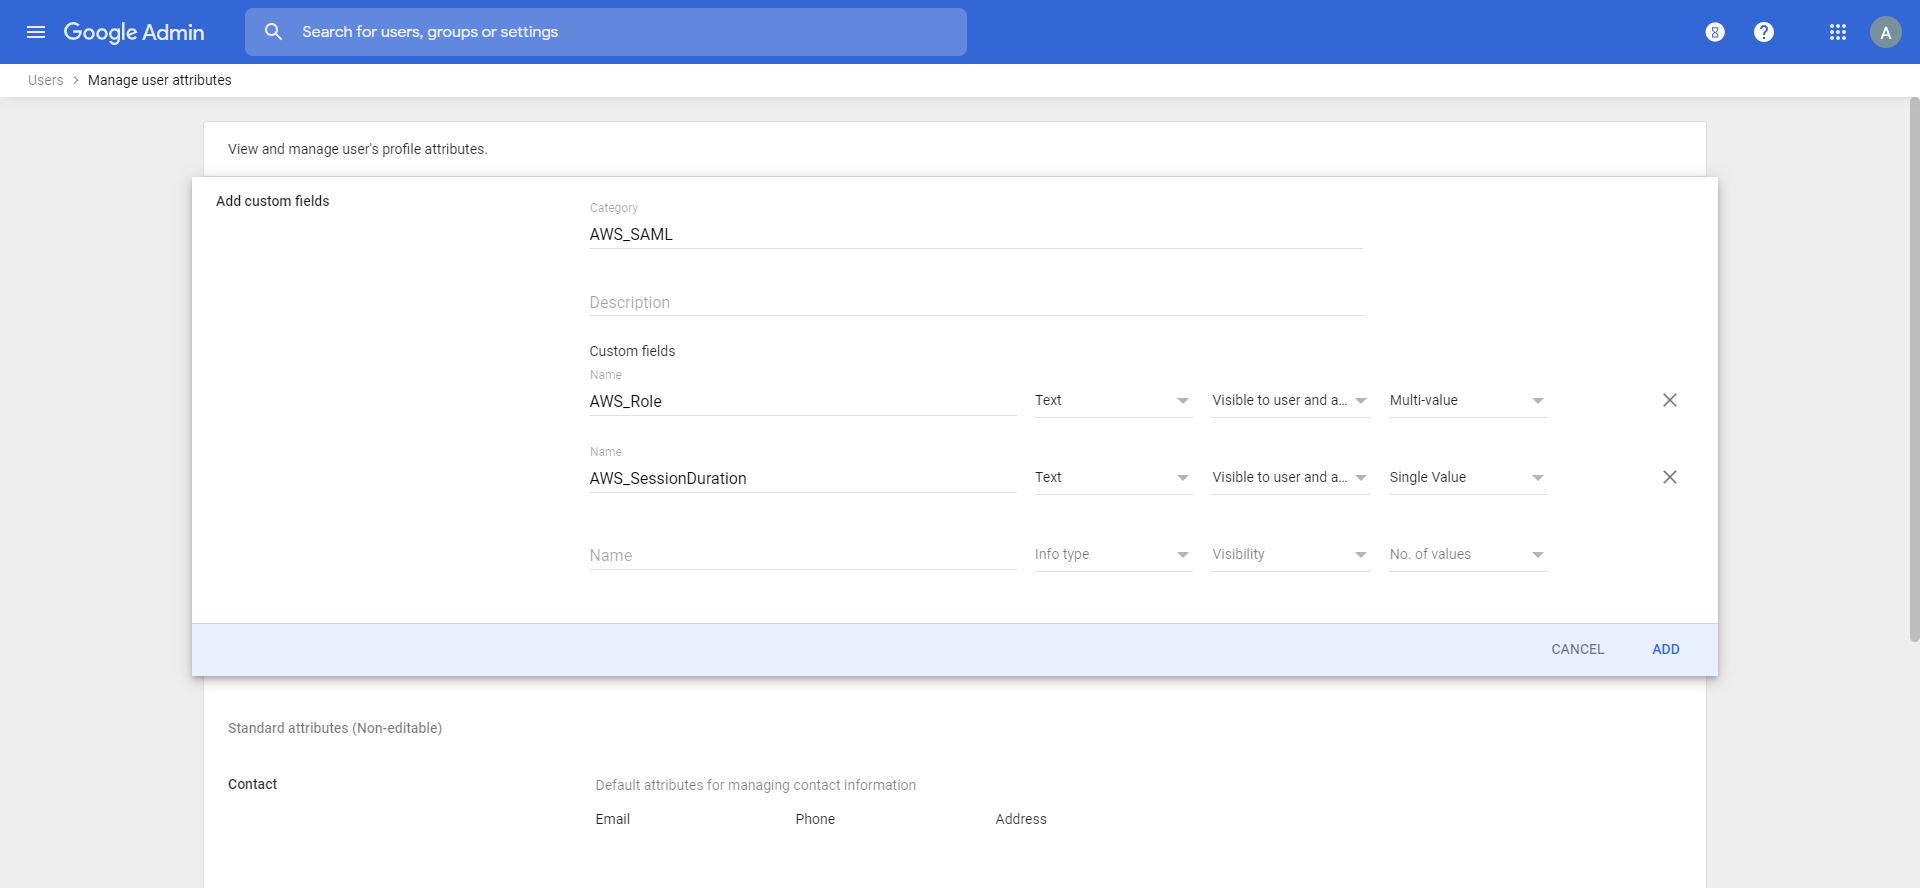Click the page vertical scrollbar
This screenshot has width=1920, height=888.
click(1914, 370)
